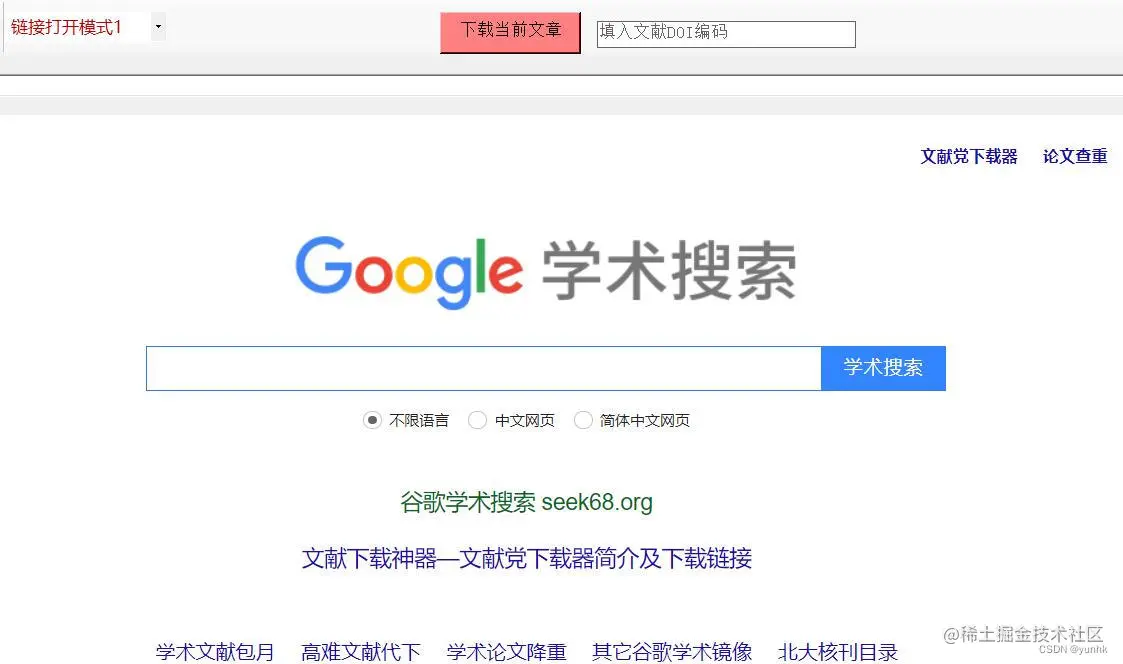The image size is (1123, 664).
Task: Open the 学术论文降重 link
Action: (506, 652)
